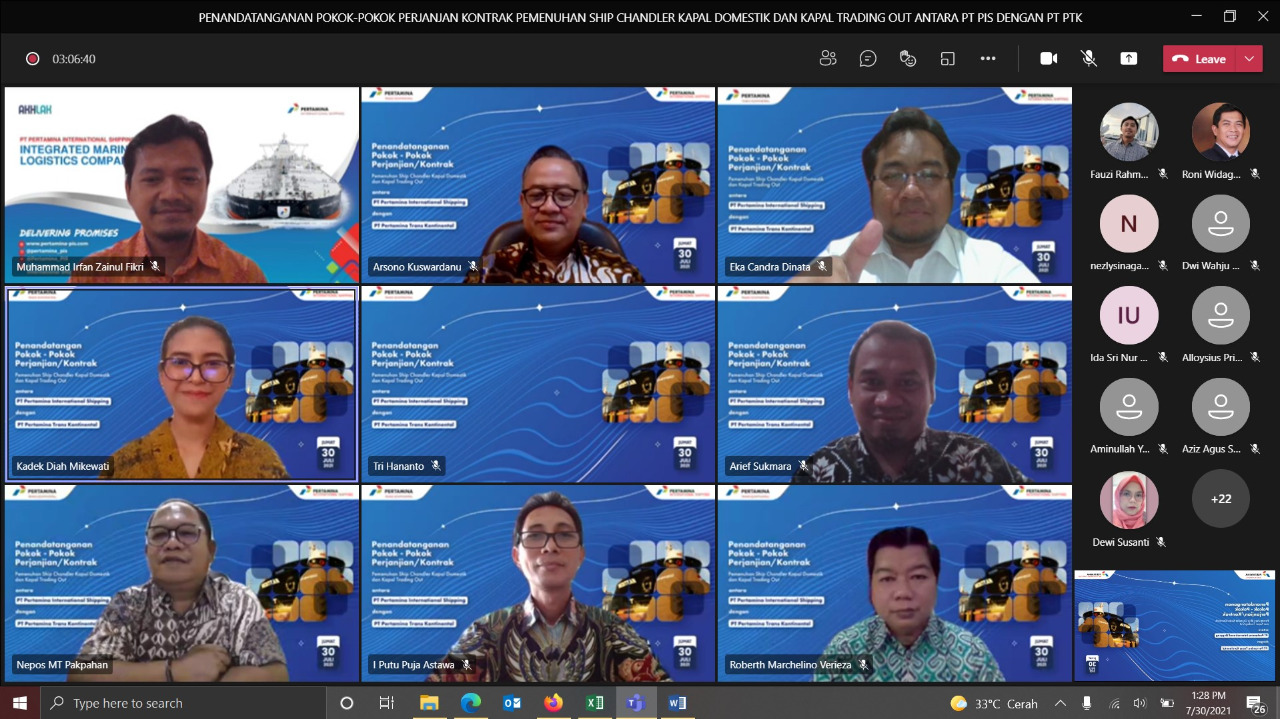Leave the meeting with the Leave button

(x=1199, y=59)
